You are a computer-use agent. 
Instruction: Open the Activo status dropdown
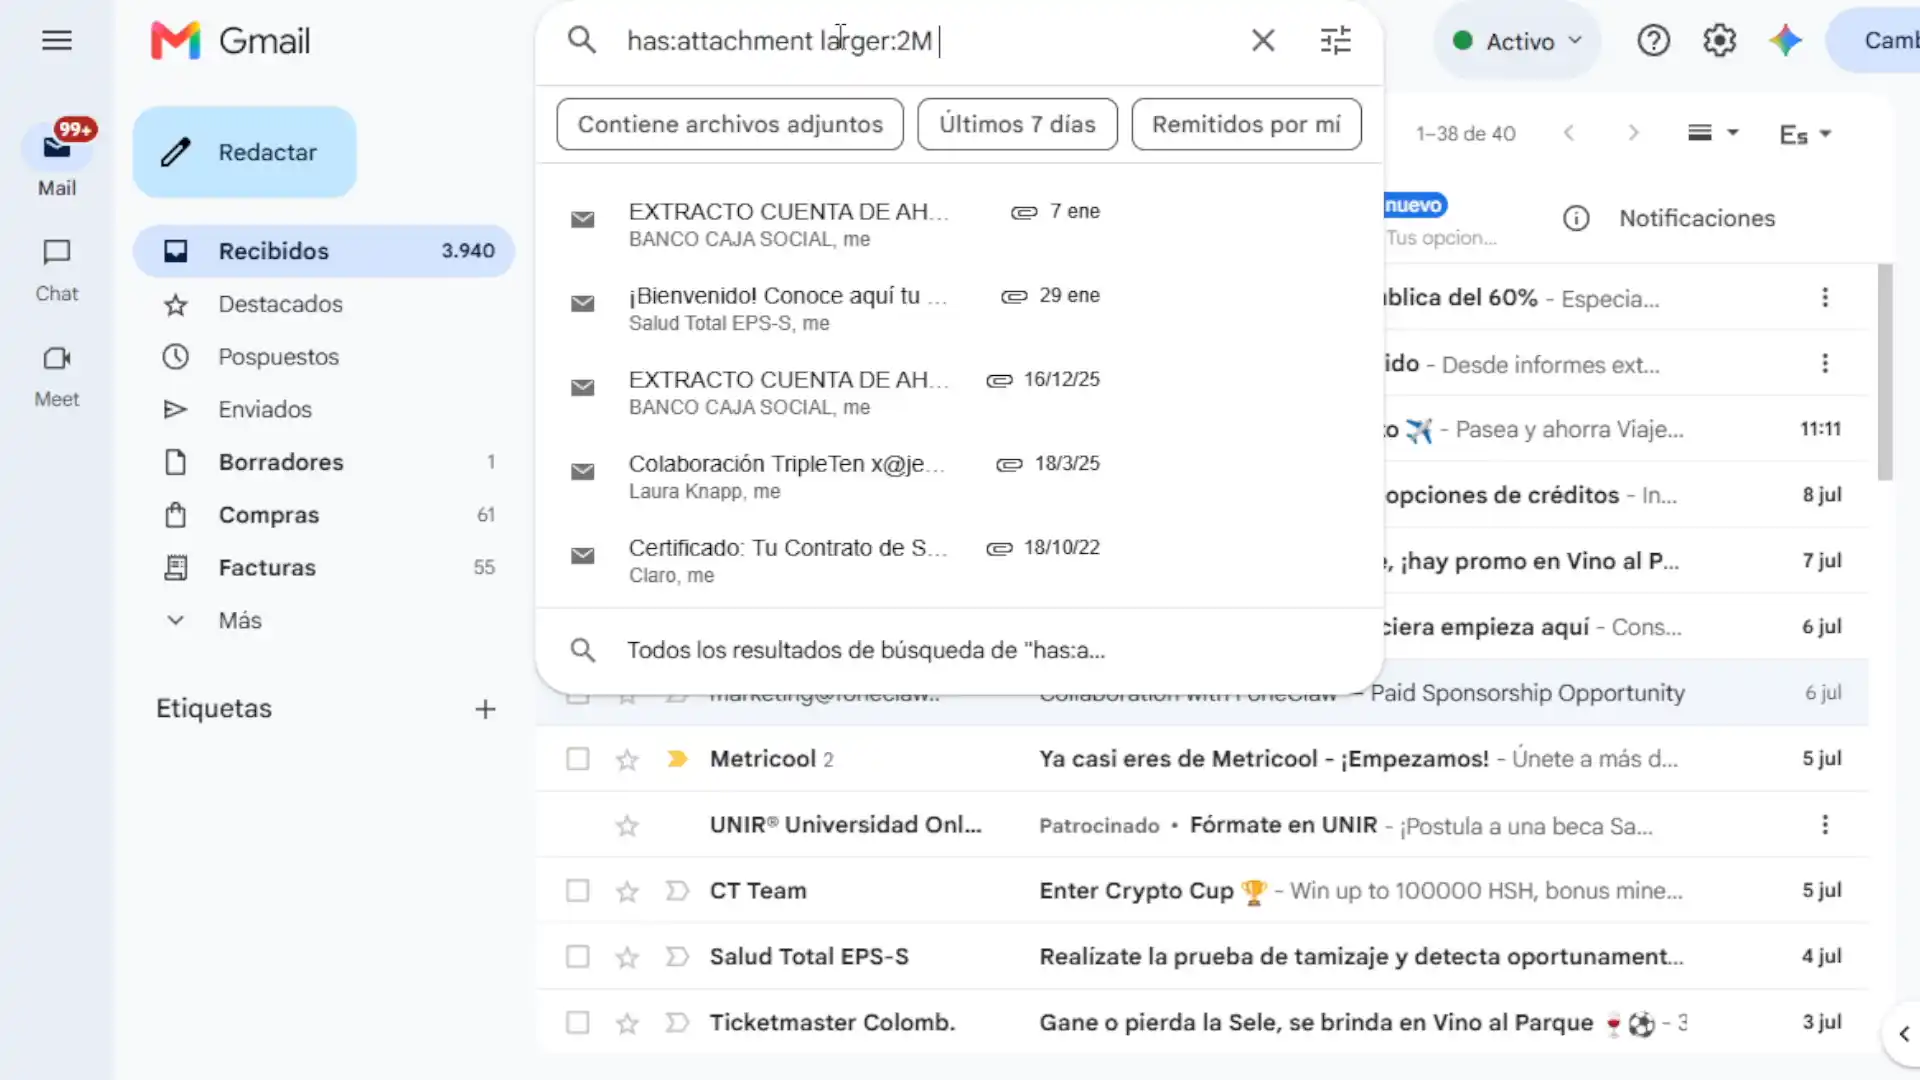[x=1517, y=41]
